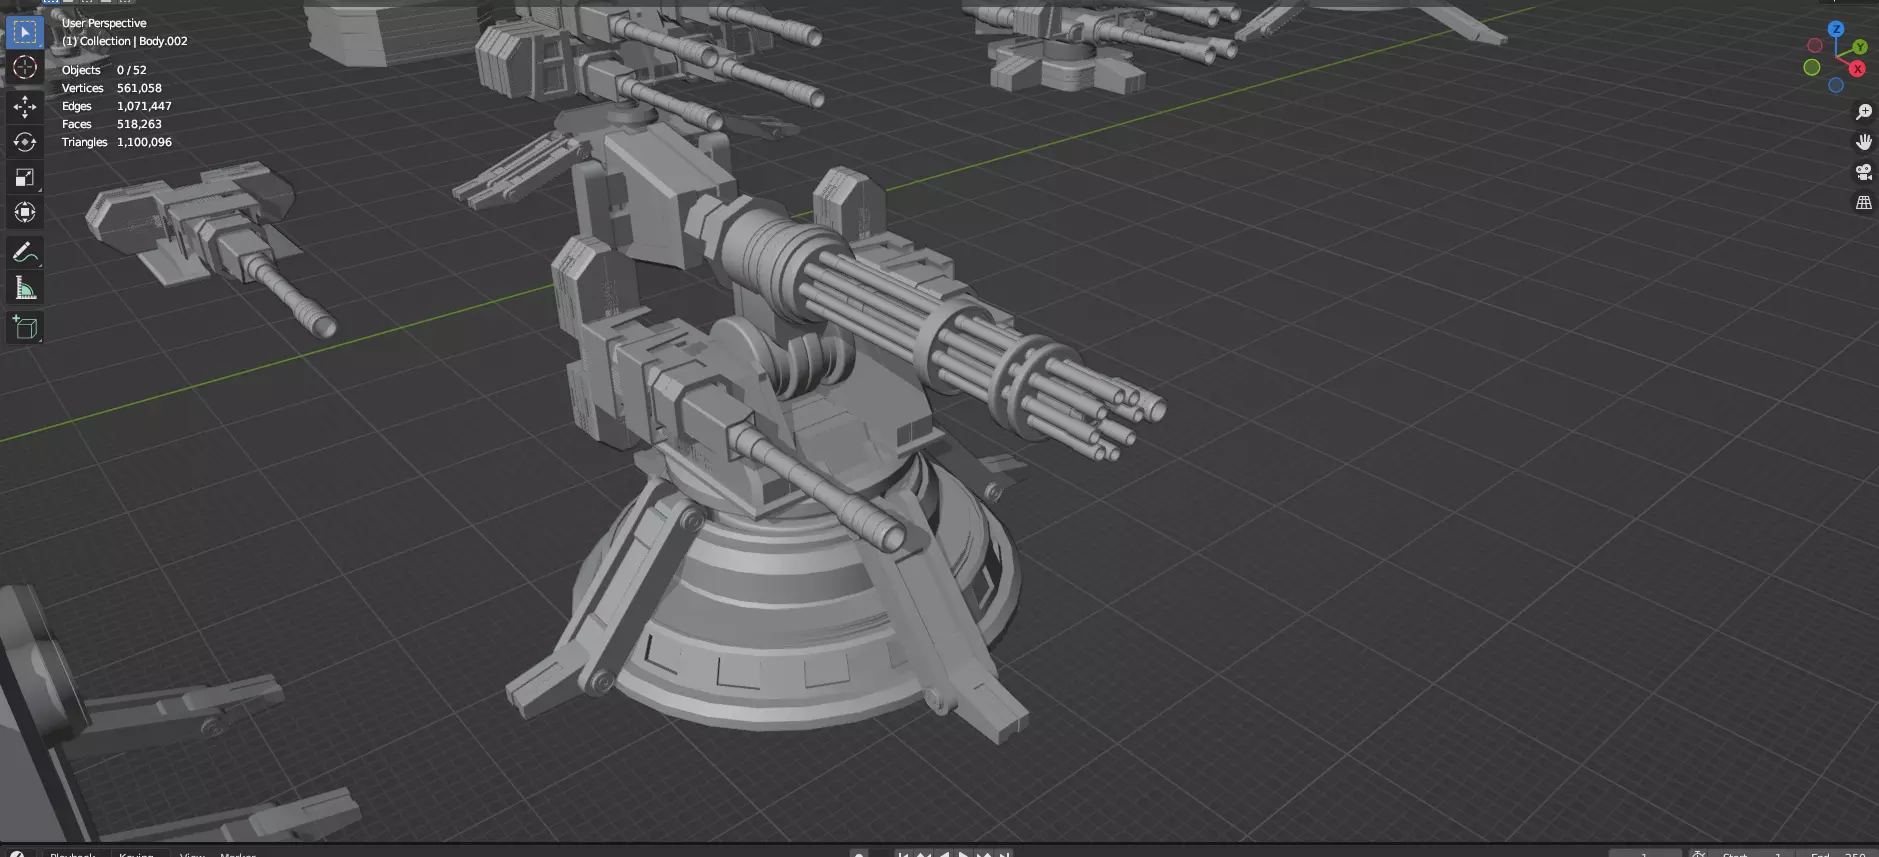Choose the Add Cube tool
Image resolution: width=1879 pixels, height=857 pixels.
[25, 327]
